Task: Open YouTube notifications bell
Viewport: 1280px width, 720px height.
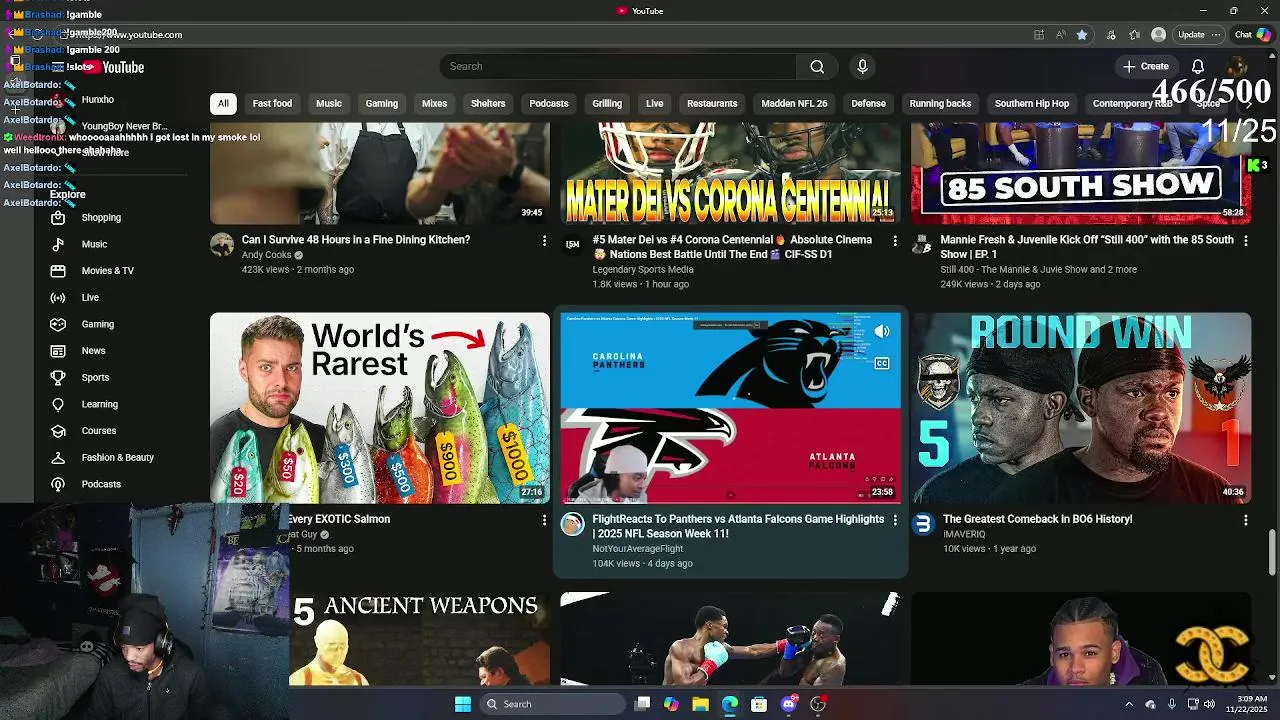Action: click(1197, 66)
